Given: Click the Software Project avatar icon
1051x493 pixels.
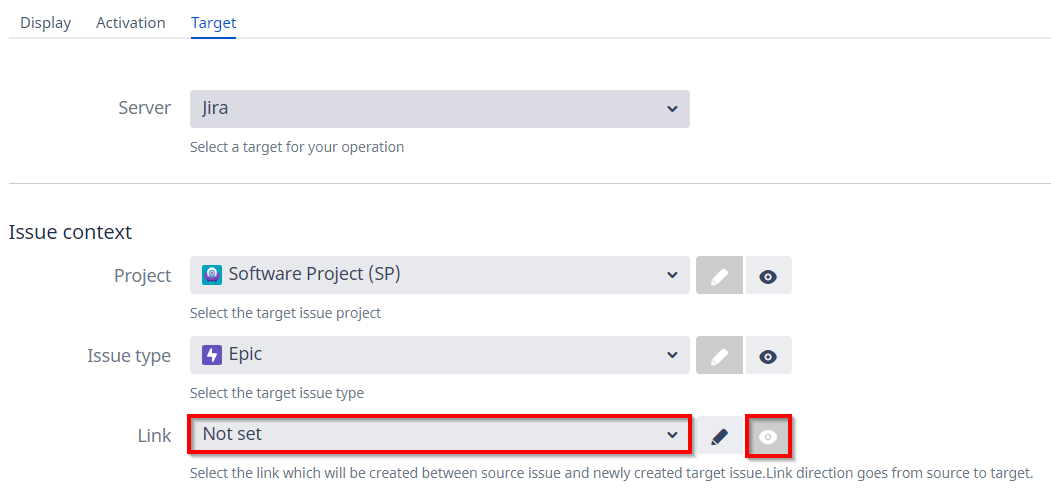Looking at the screenshot, I should click(x=212, y=275).
